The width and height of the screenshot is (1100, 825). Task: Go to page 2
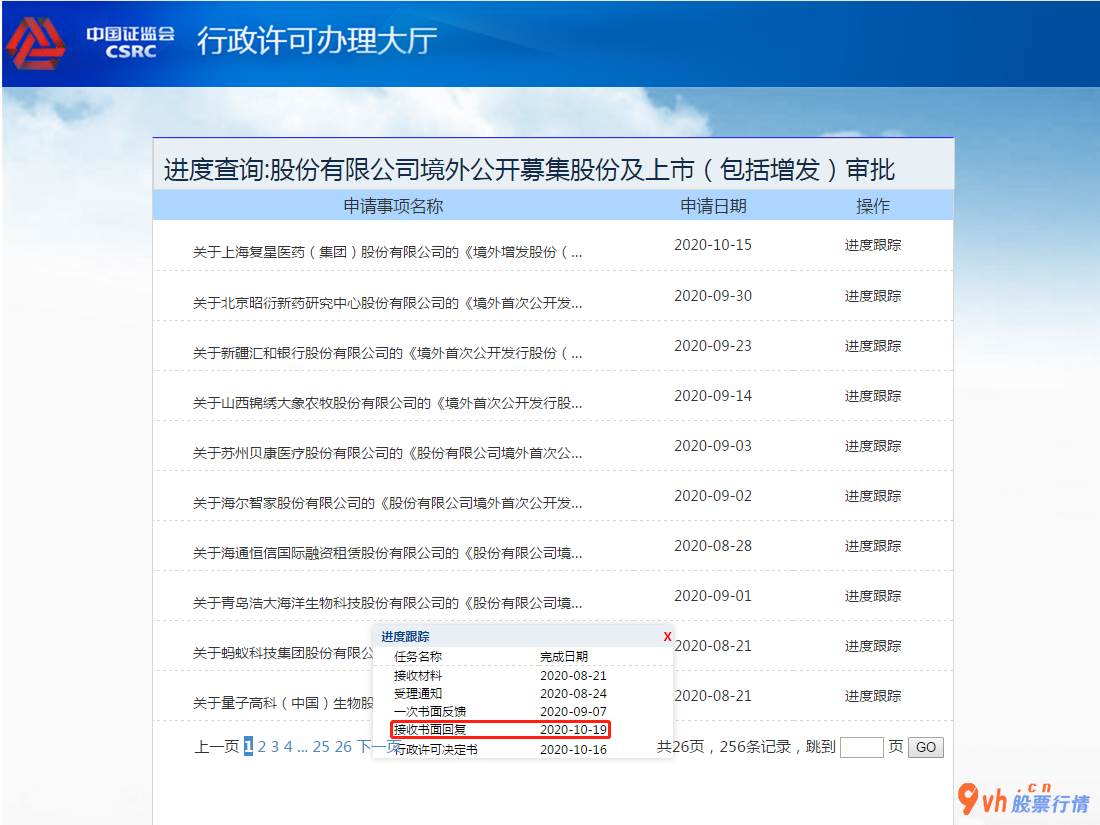click(x=262, y=746)
